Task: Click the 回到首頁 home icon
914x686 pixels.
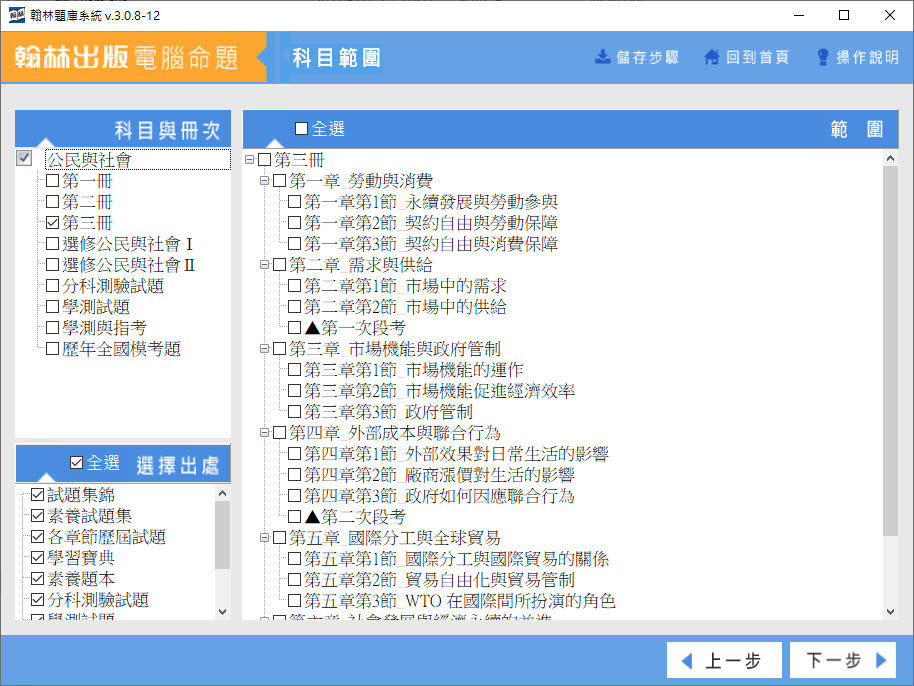Action: click(712, 57)
